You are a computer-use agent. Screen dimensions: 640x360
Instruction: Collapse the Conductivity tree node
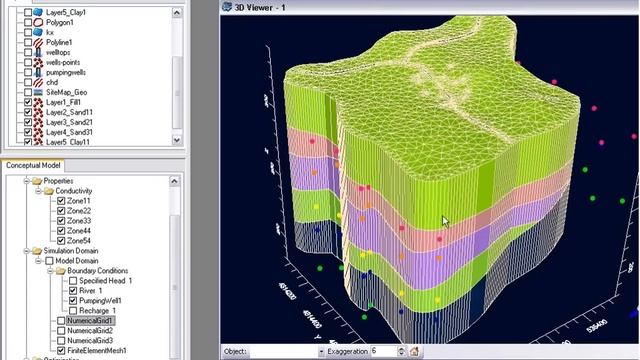pos(38,191)
